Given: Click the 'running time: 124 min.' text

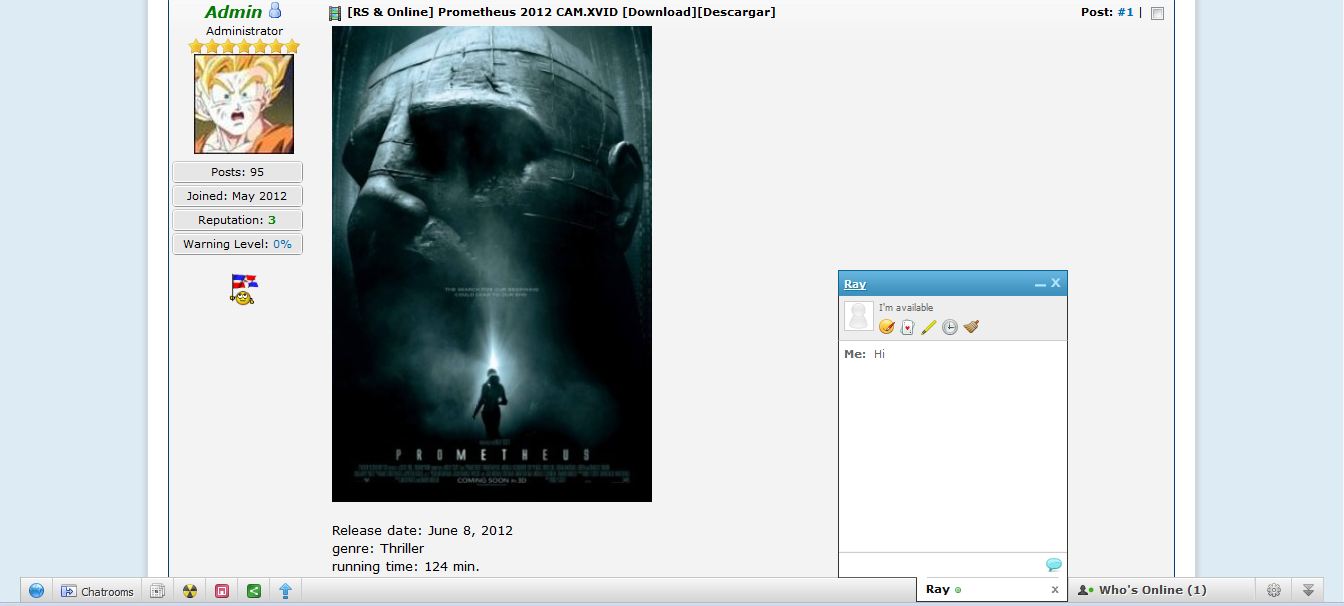Looking at the screenshot, I should tap(406, 567).
